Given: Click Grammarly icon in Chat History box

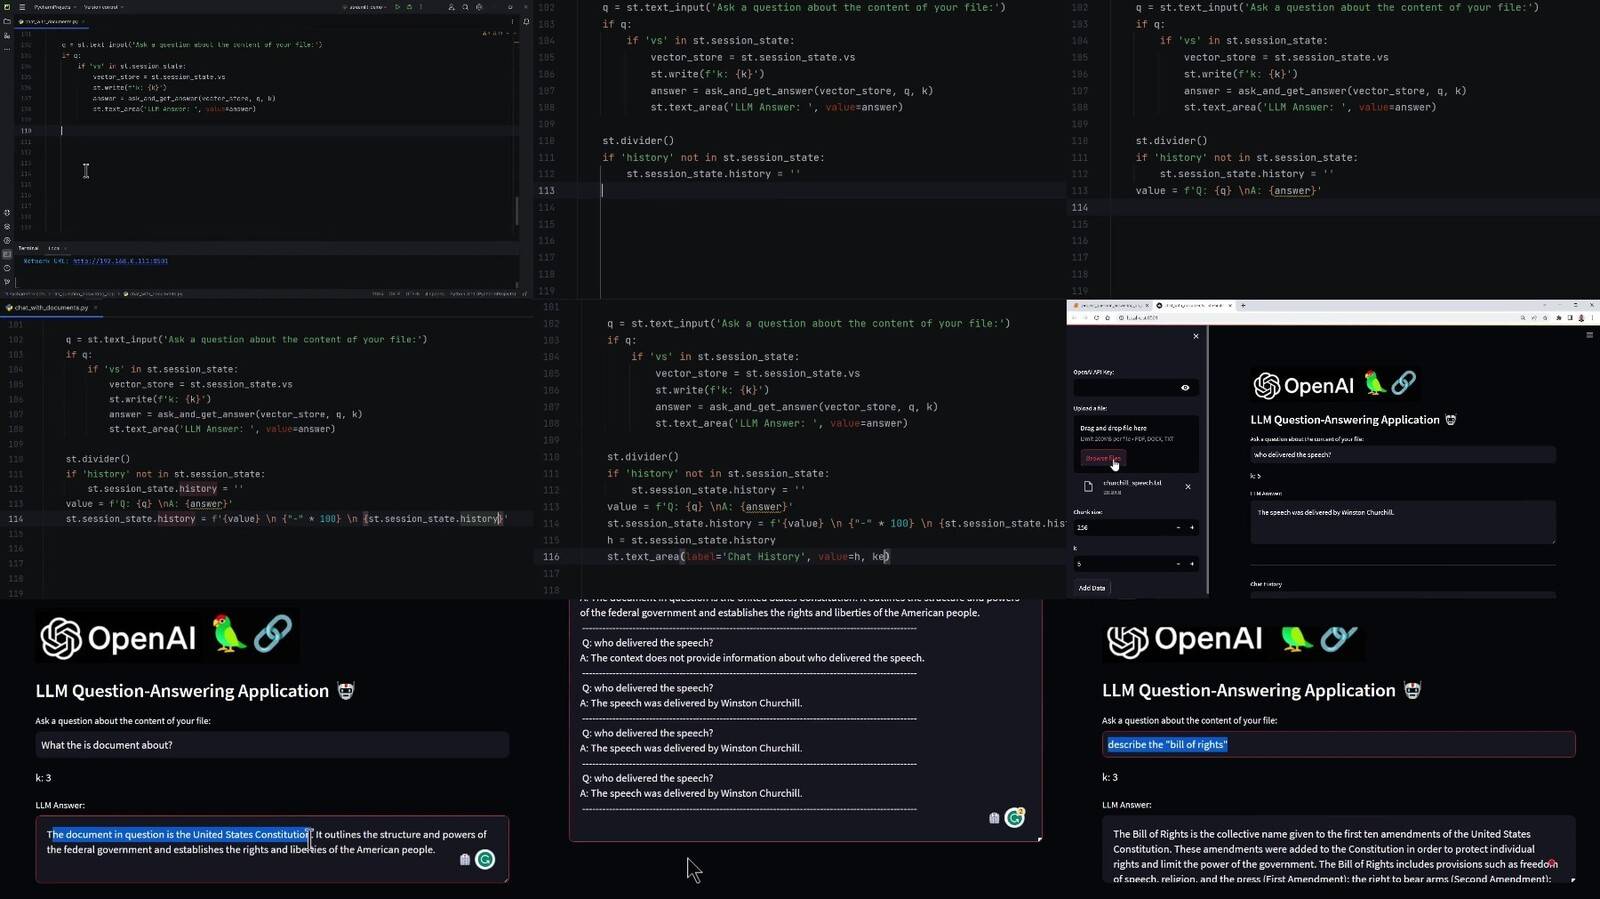Looking at the screenshot, I should click(x=1015, y=818).
